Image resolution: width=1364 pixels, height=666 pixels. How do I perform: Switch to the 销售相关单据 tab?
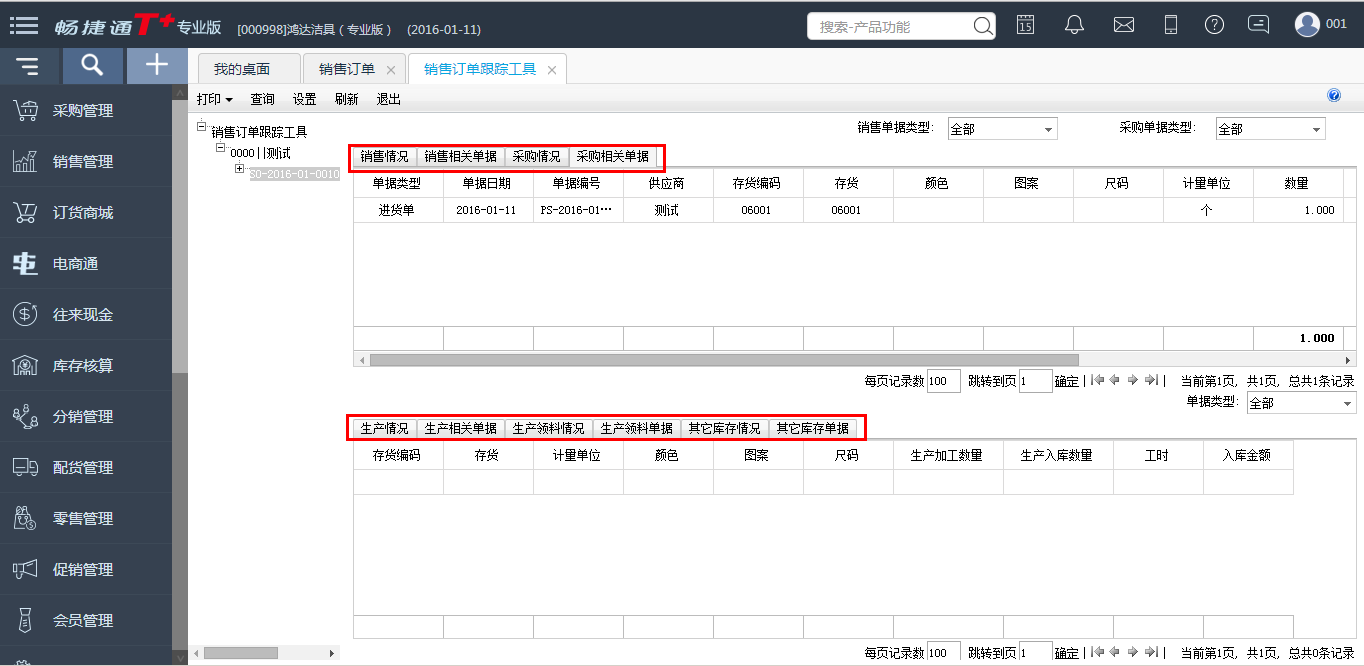(460, 156)
